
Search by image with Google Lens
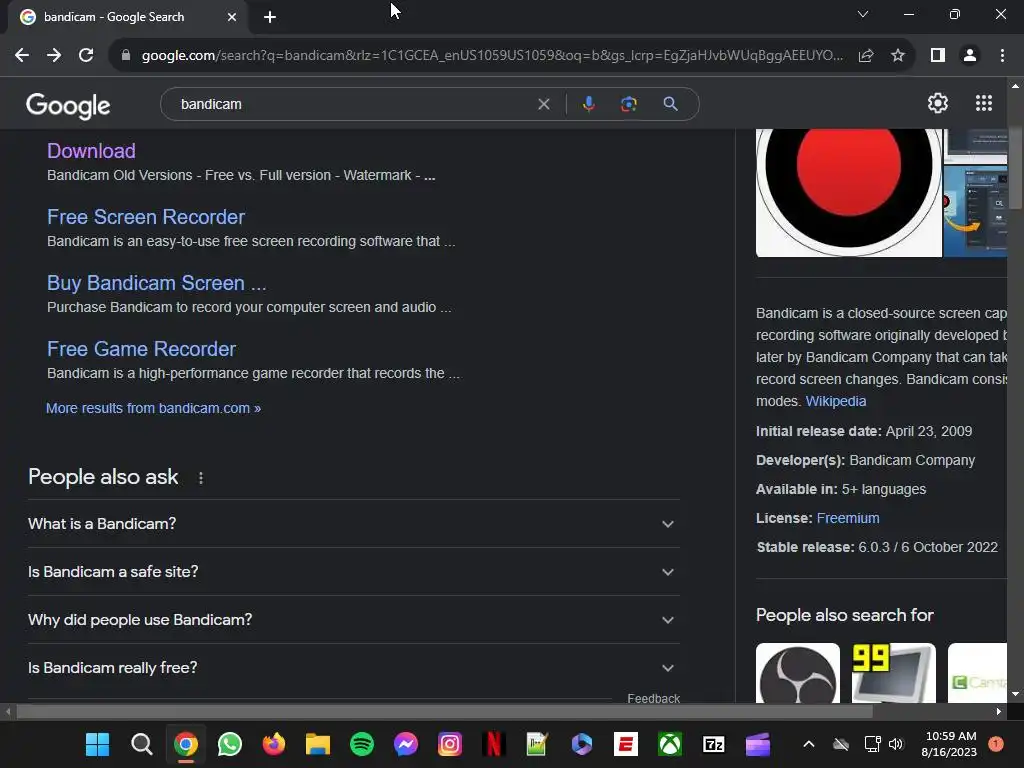point(629,104)
